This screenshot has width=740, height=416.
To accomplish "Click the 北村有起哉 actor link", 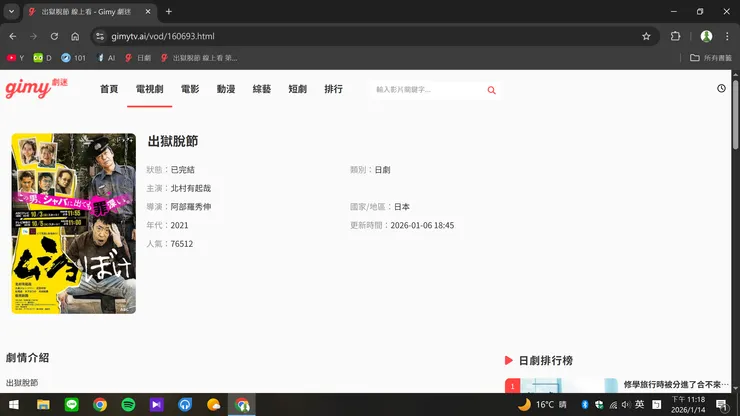I will point(191,188).
